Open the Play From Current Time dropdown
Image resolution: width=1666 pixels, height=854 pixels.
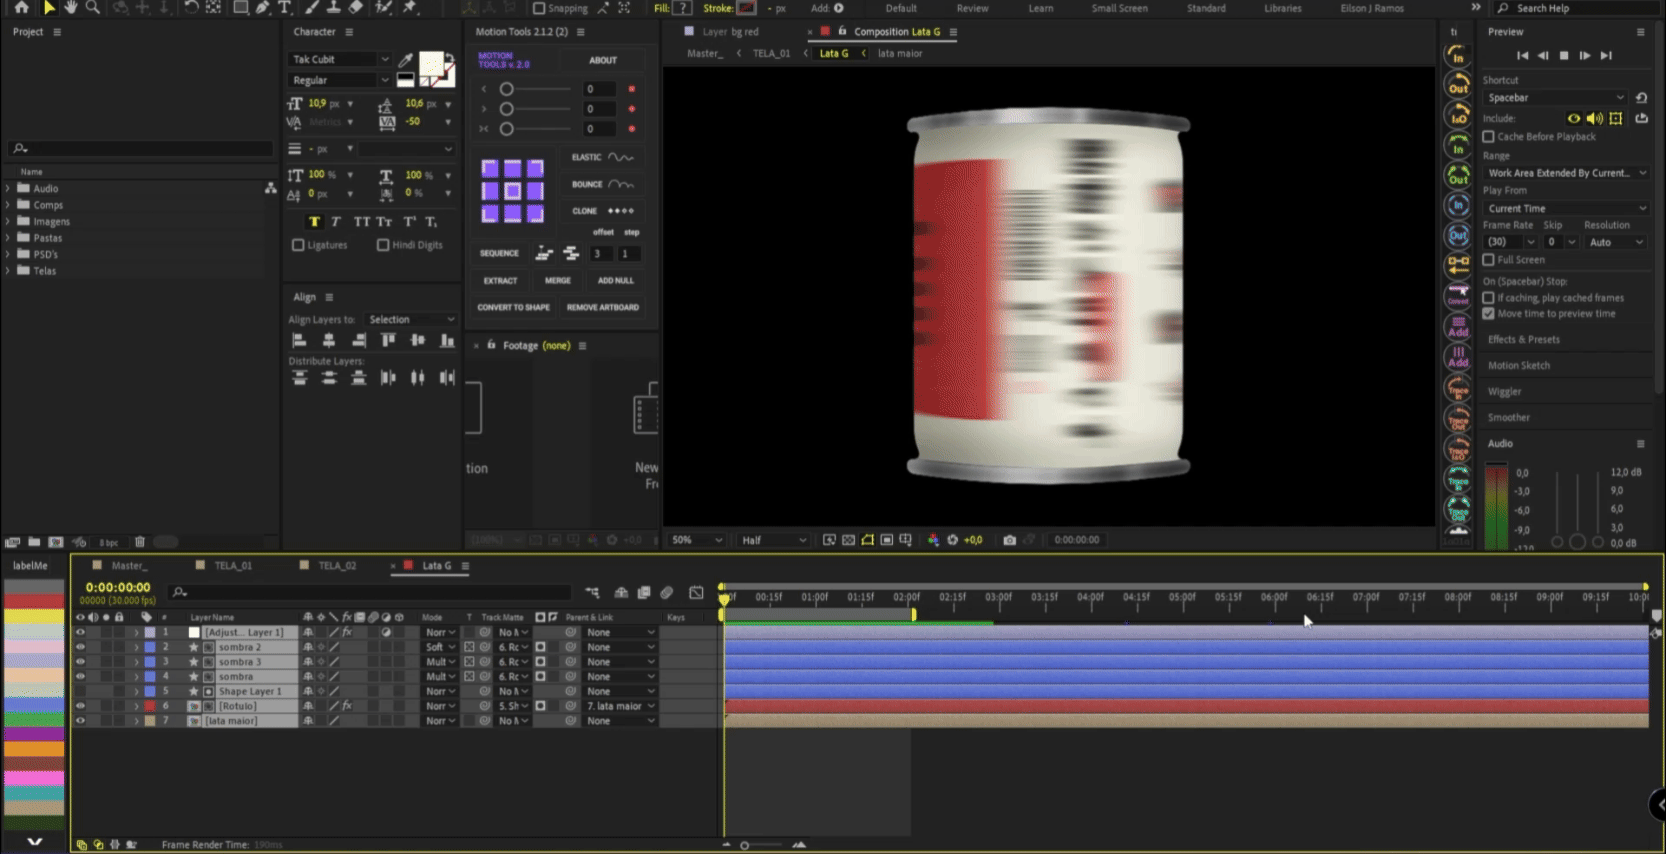pyautogui.click(x=1565, y=209)
